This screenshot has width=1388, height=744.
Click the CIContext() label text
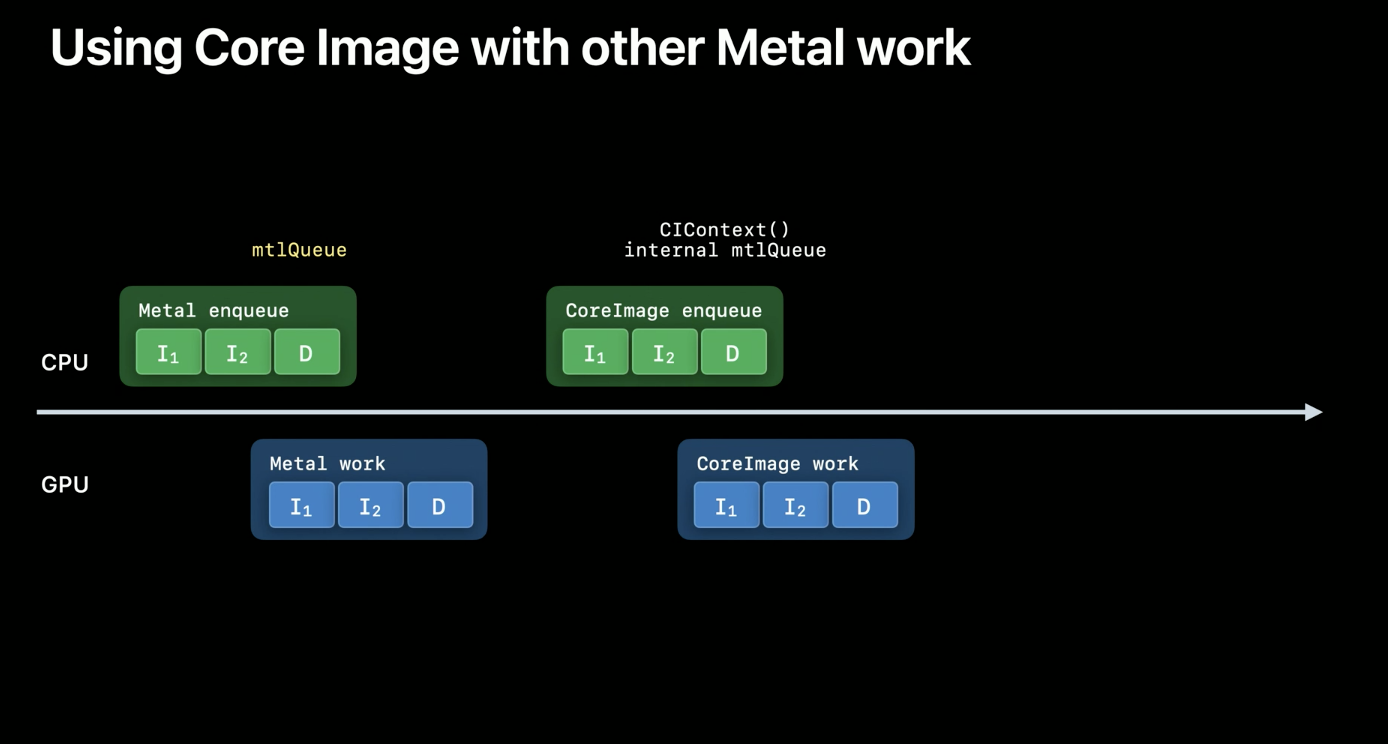725,230
